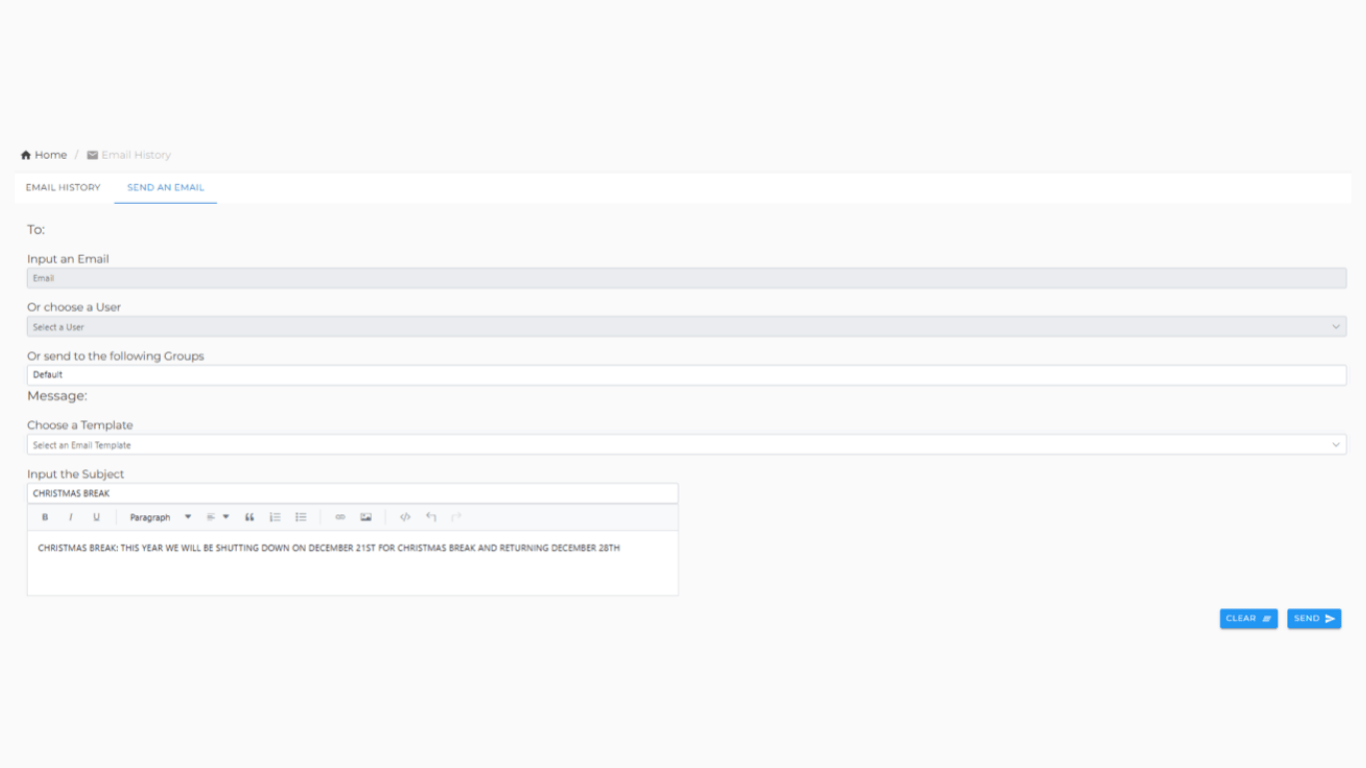Open the HTML code view

click(404, 517)
